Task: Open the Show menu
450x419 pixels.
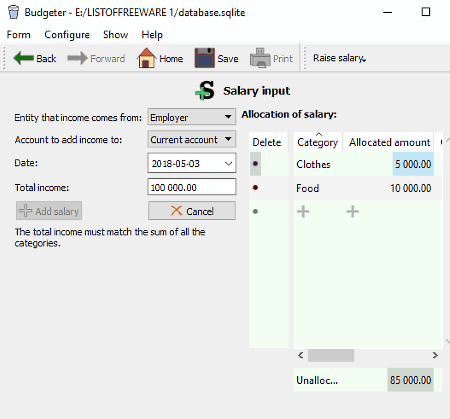Action: (115, 35)
